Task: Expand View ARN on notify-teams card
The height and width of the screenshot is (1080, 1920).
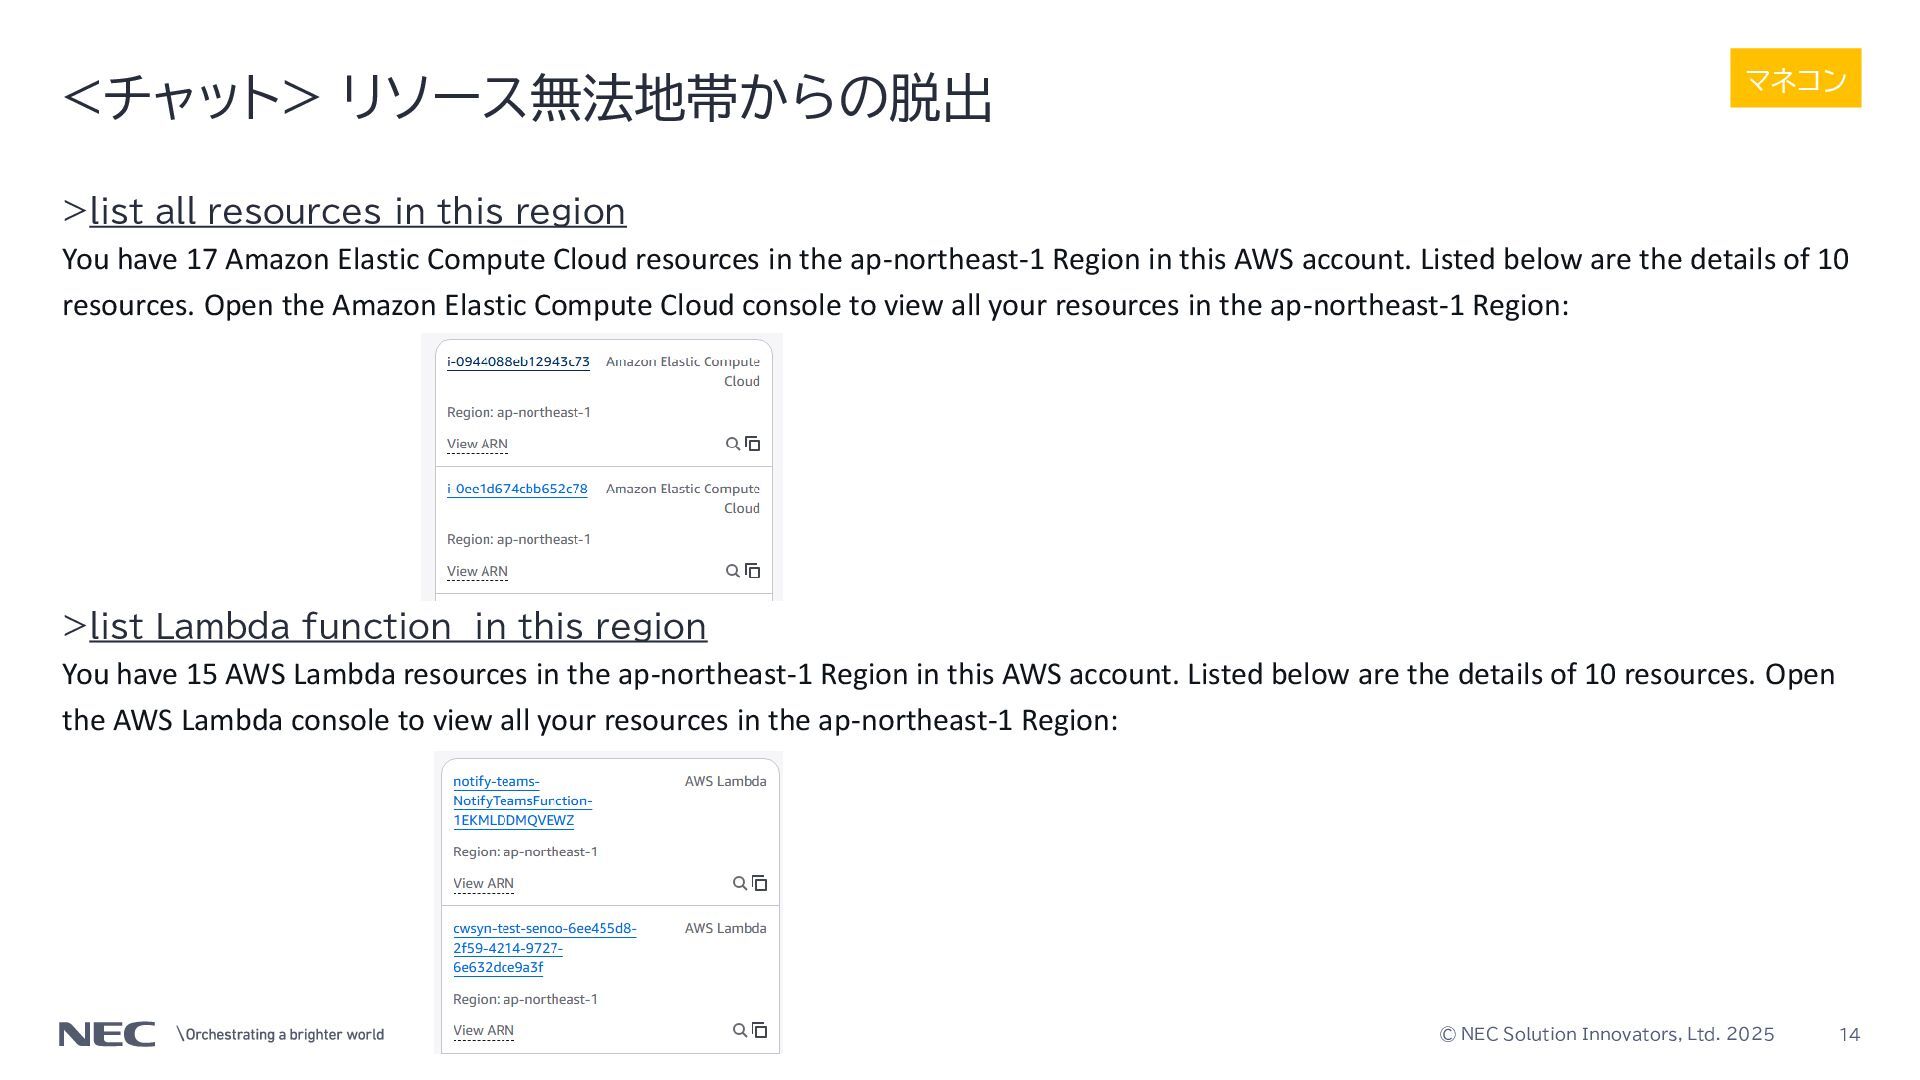Action: coord(483,884)
